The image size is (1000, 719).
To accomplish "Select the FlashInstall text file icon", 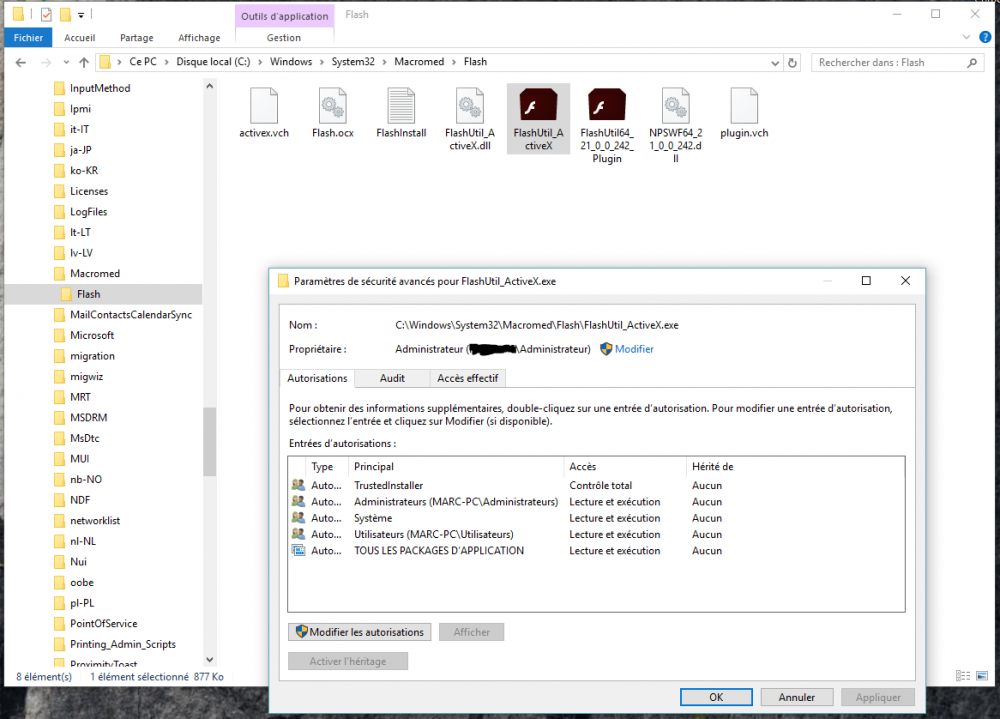I will pos(401,106).
